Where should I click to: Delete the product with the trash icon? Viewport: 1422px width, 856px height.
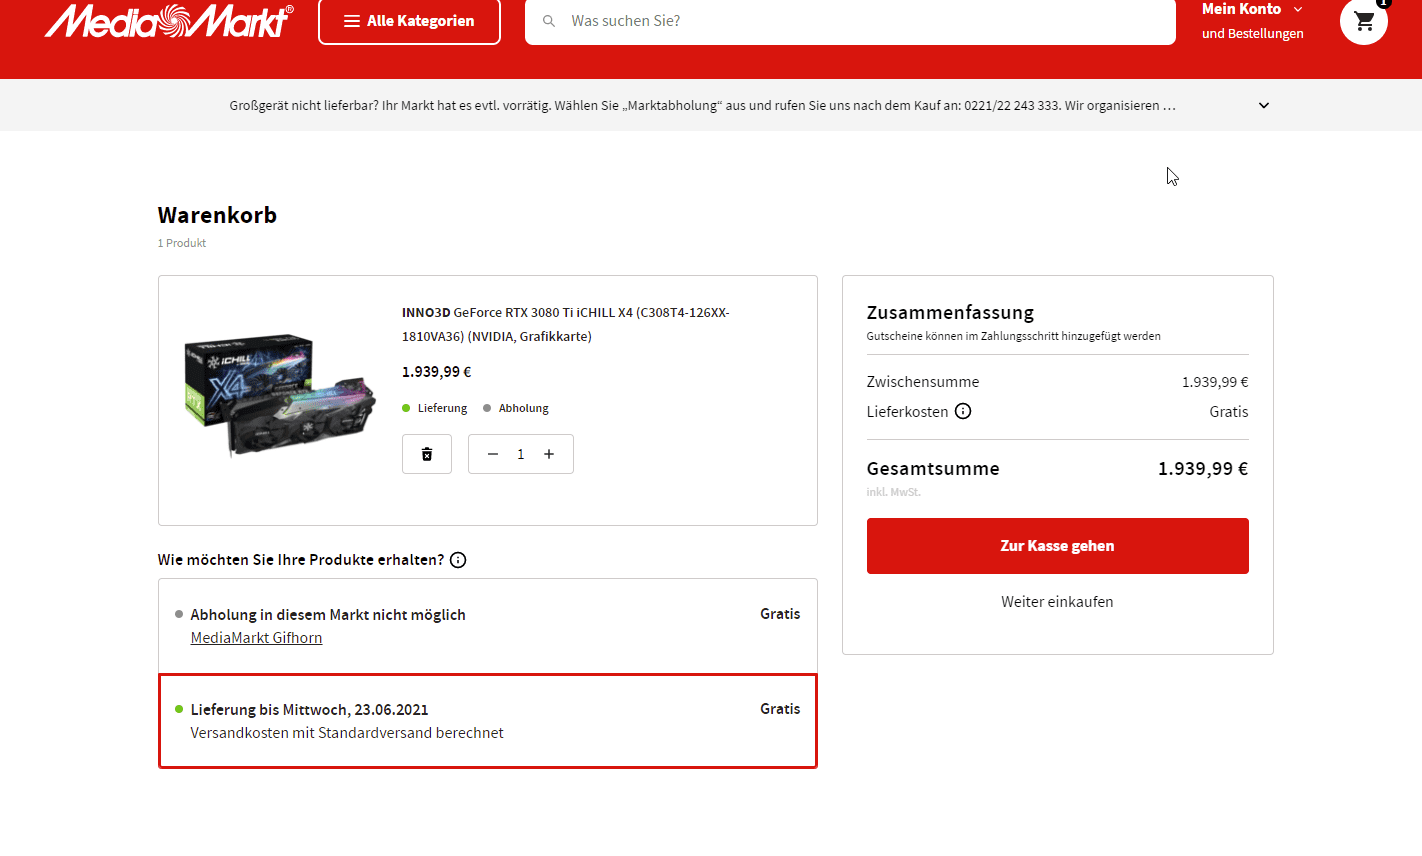[427, 454]
